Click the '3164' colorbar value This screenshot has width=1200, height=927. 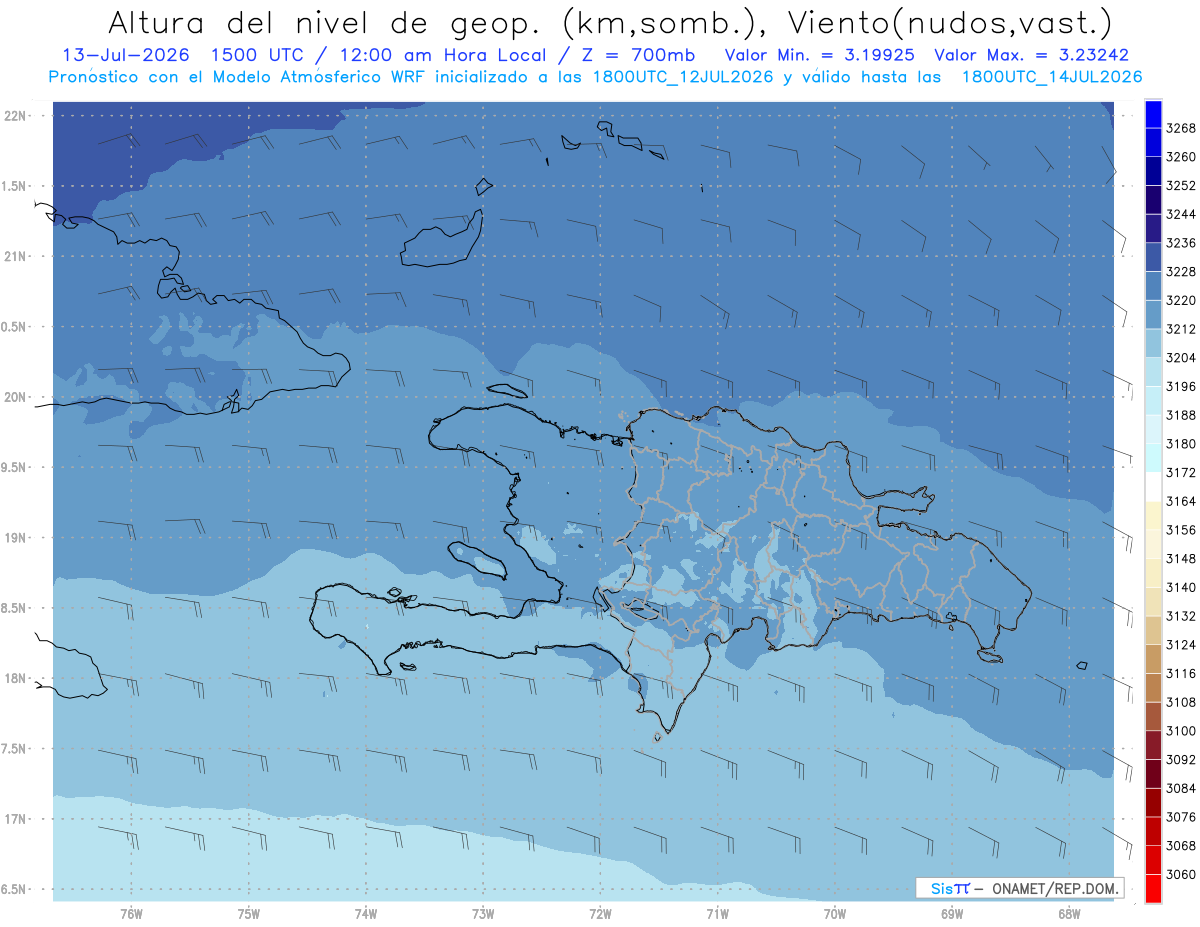[x=1181, y=501]
